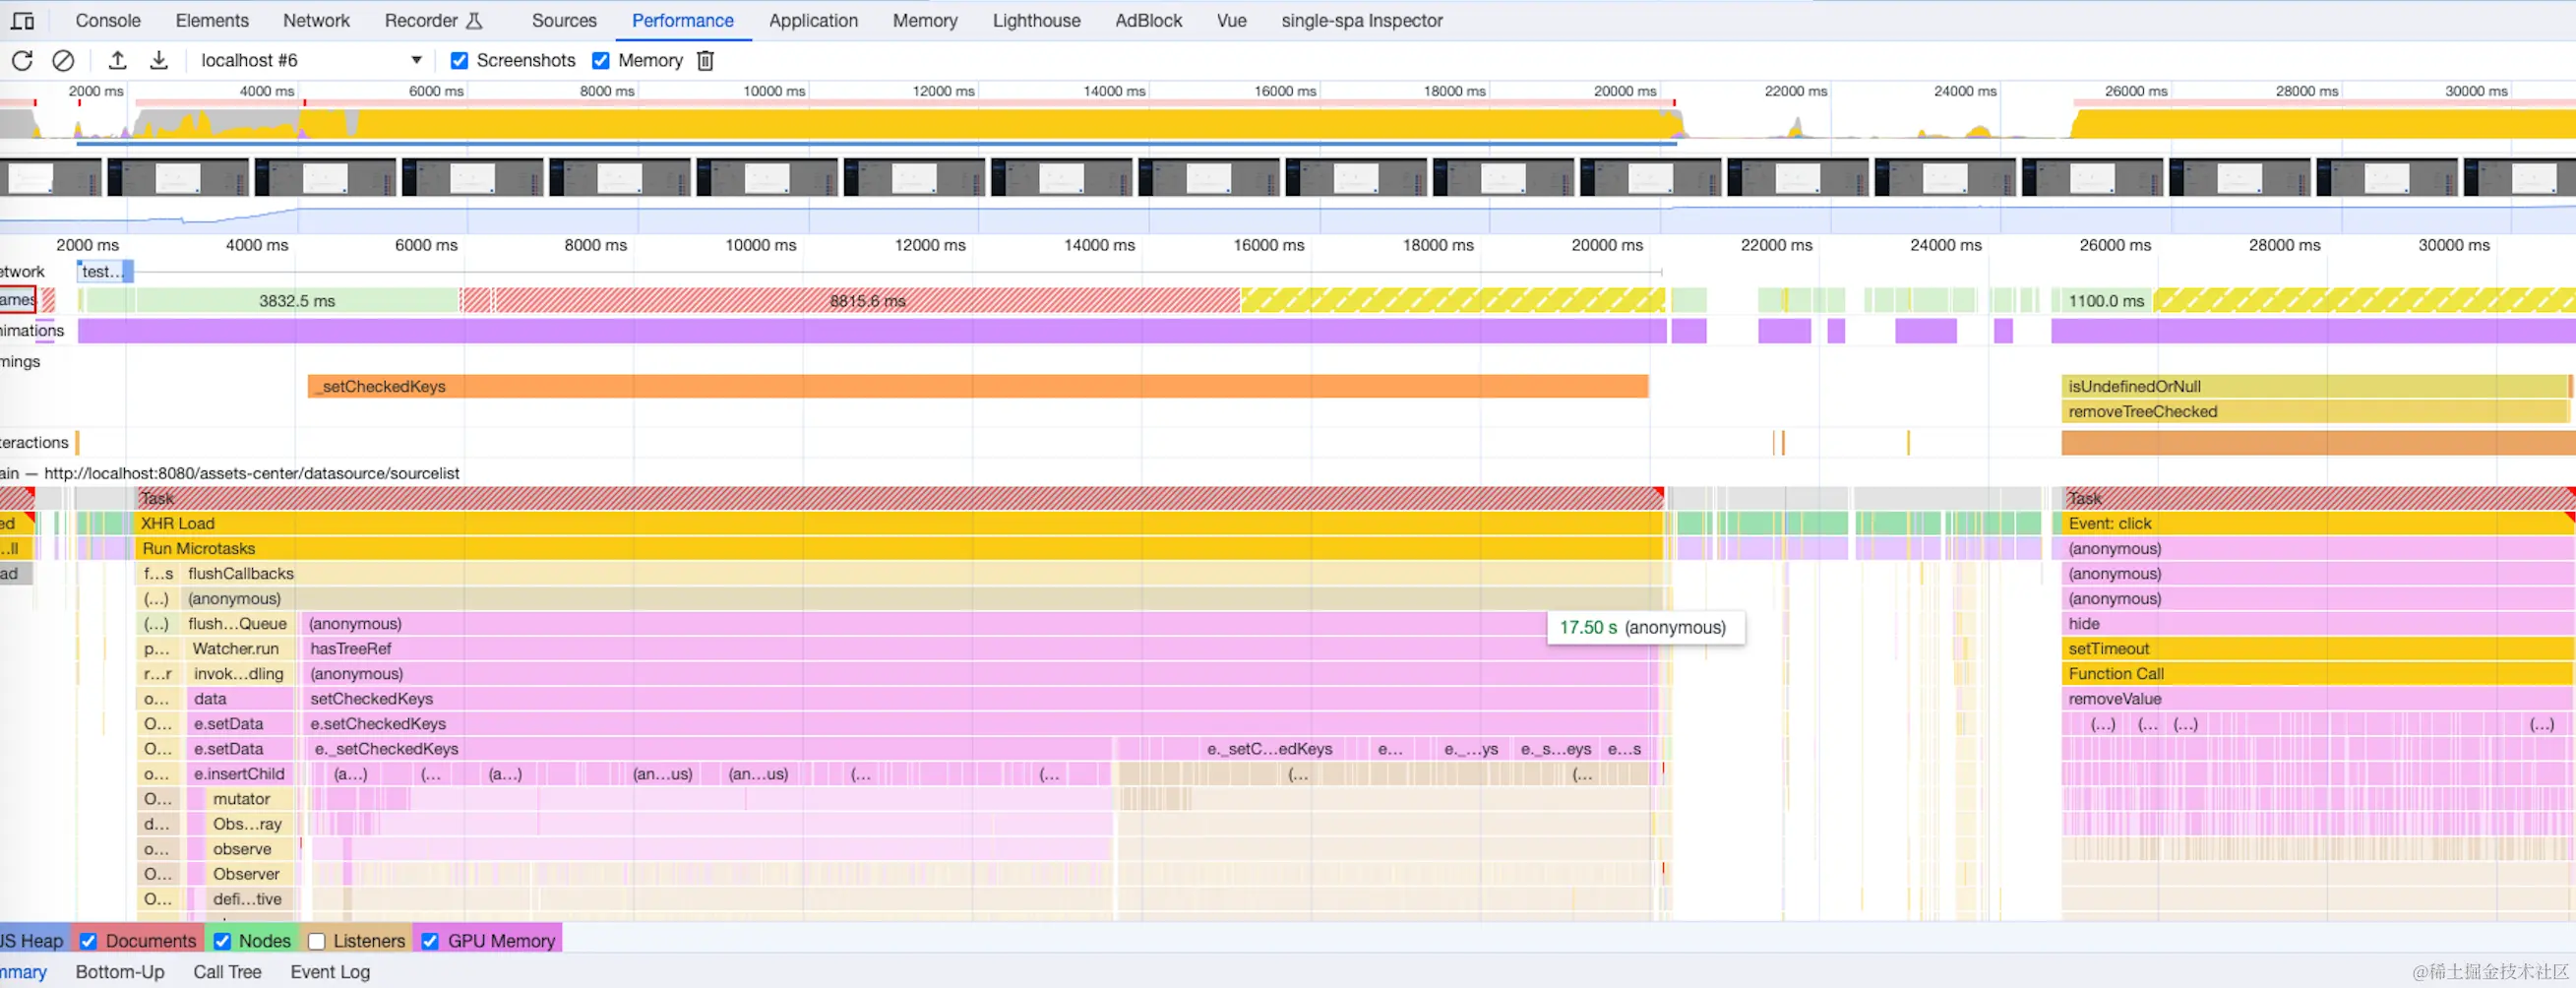Select the XHR Load flame entry
2576x988 pixels.
pos(898,523)
